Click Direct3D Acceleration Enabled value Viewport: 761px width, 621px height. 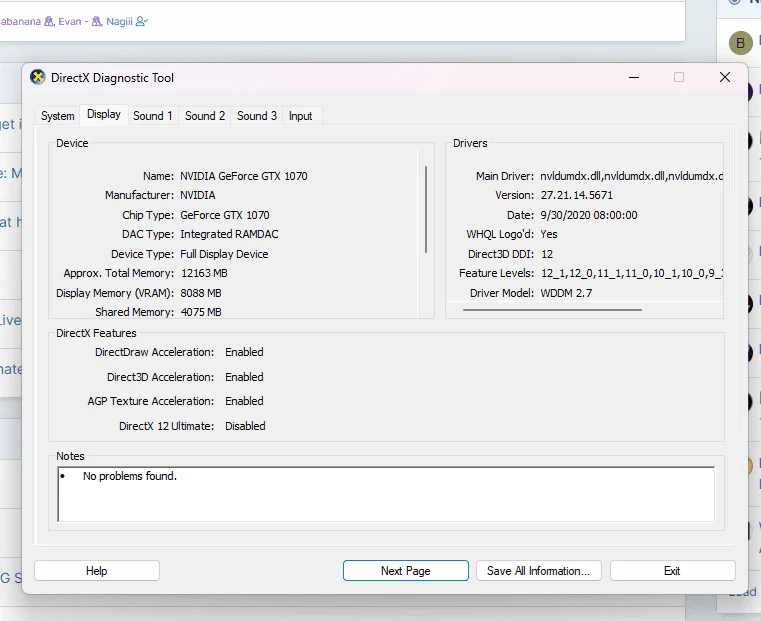(244, 377)
